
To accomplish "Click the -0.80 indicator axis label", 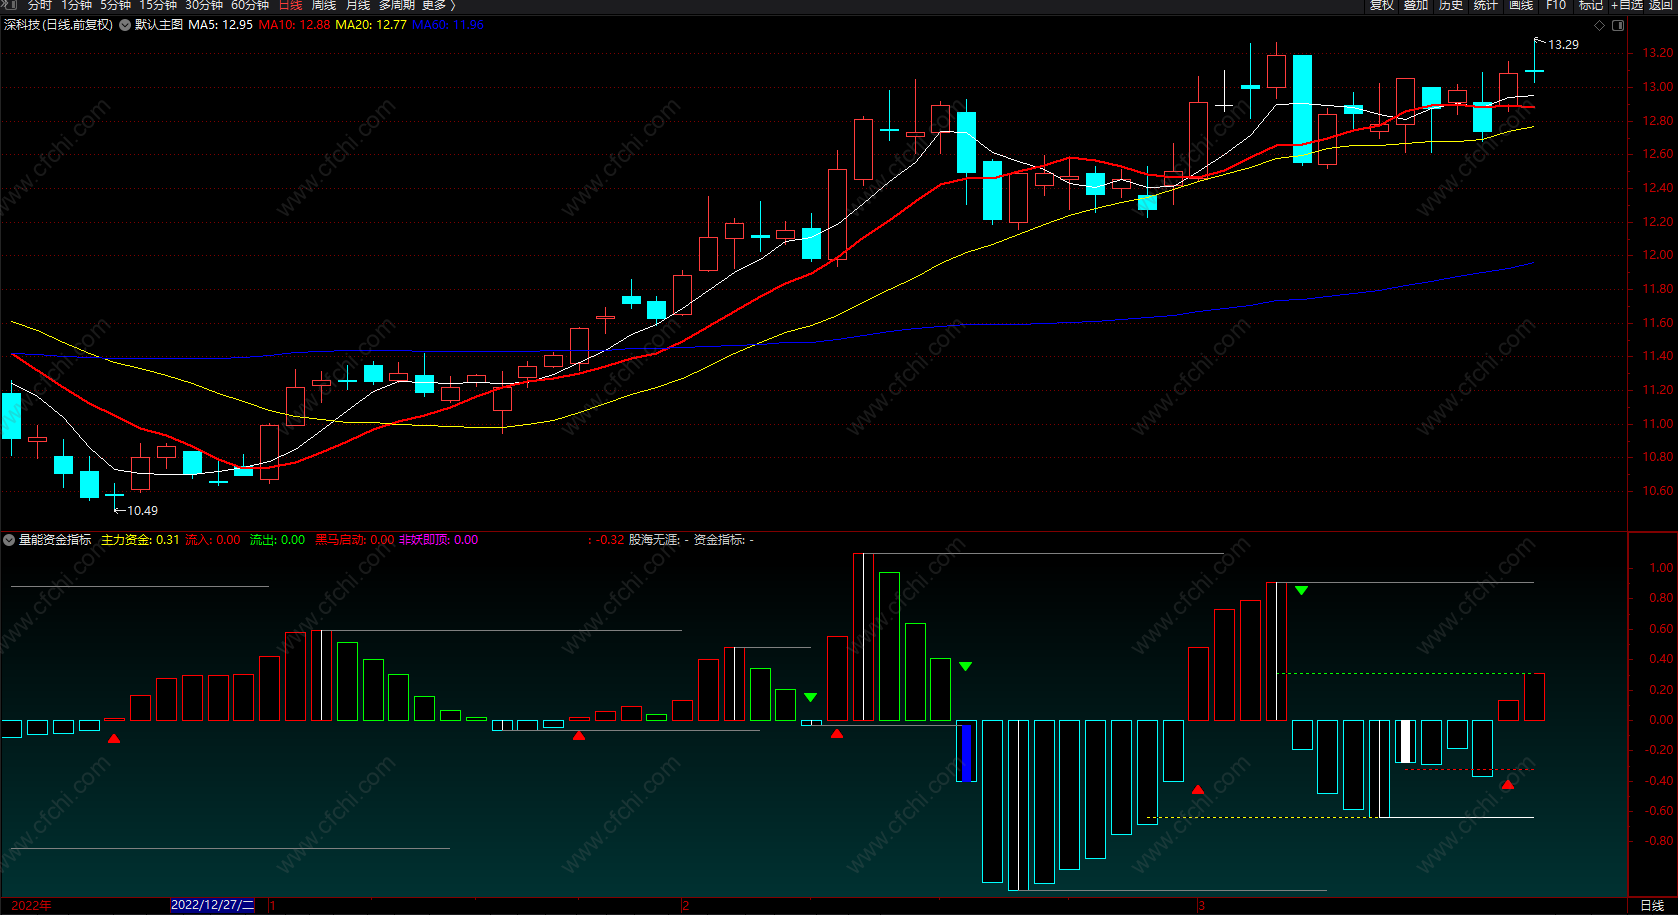I will coord(1658,841).
